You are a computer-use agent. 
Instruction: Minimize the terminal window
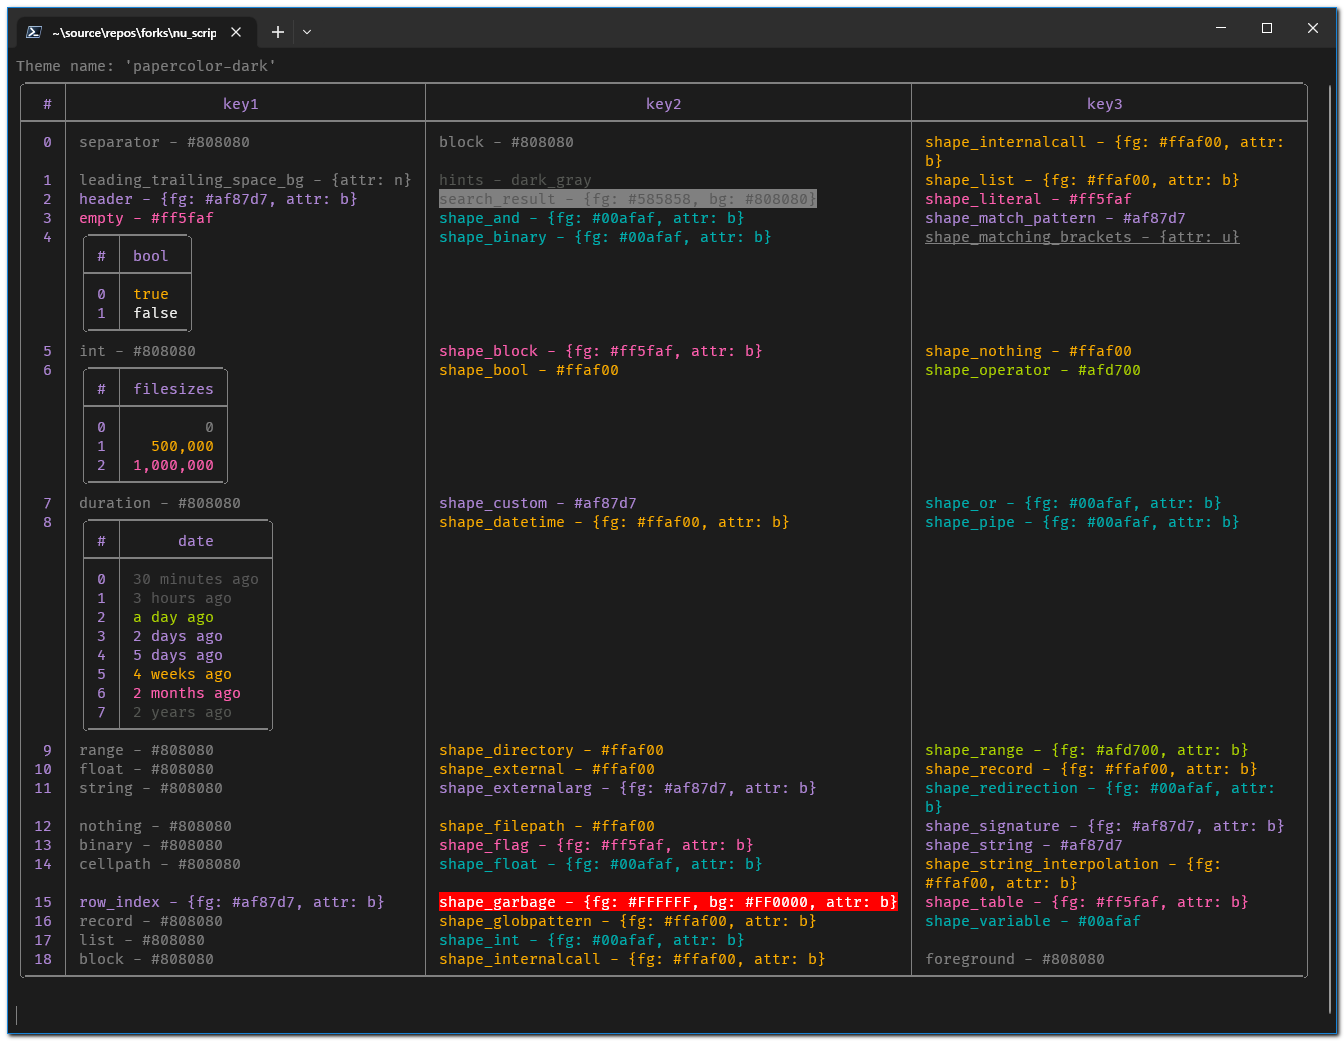tap(1221, 28)
